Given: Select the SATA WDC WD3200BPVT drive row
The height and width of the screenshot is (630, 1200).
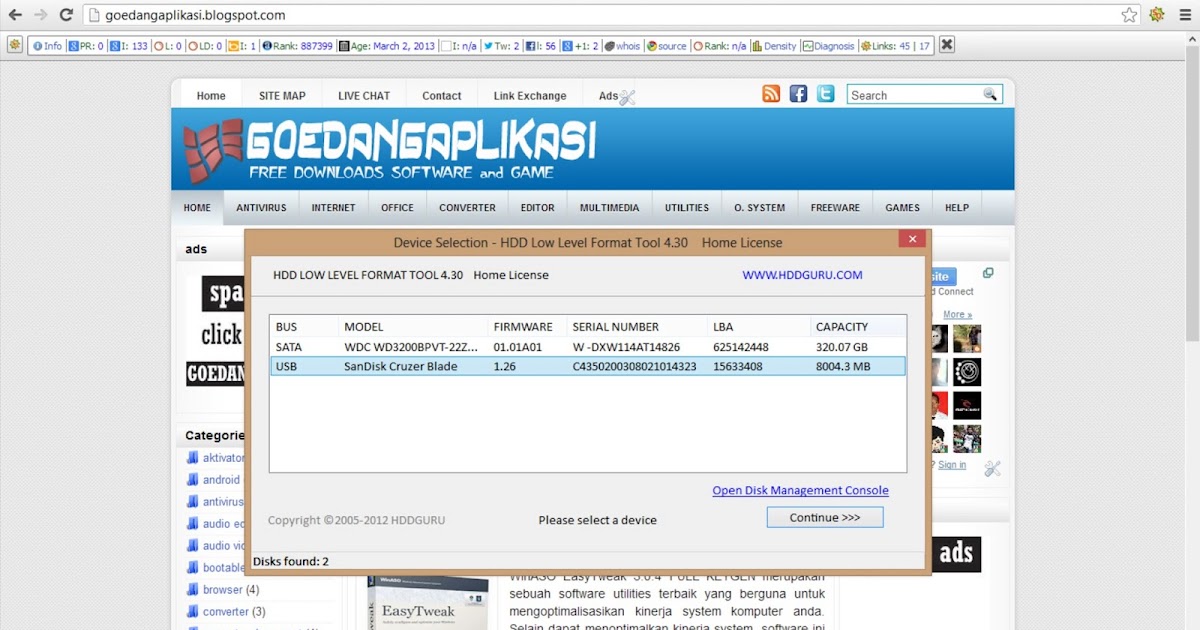Looking at the screenshot, I should tap(588, 347).
